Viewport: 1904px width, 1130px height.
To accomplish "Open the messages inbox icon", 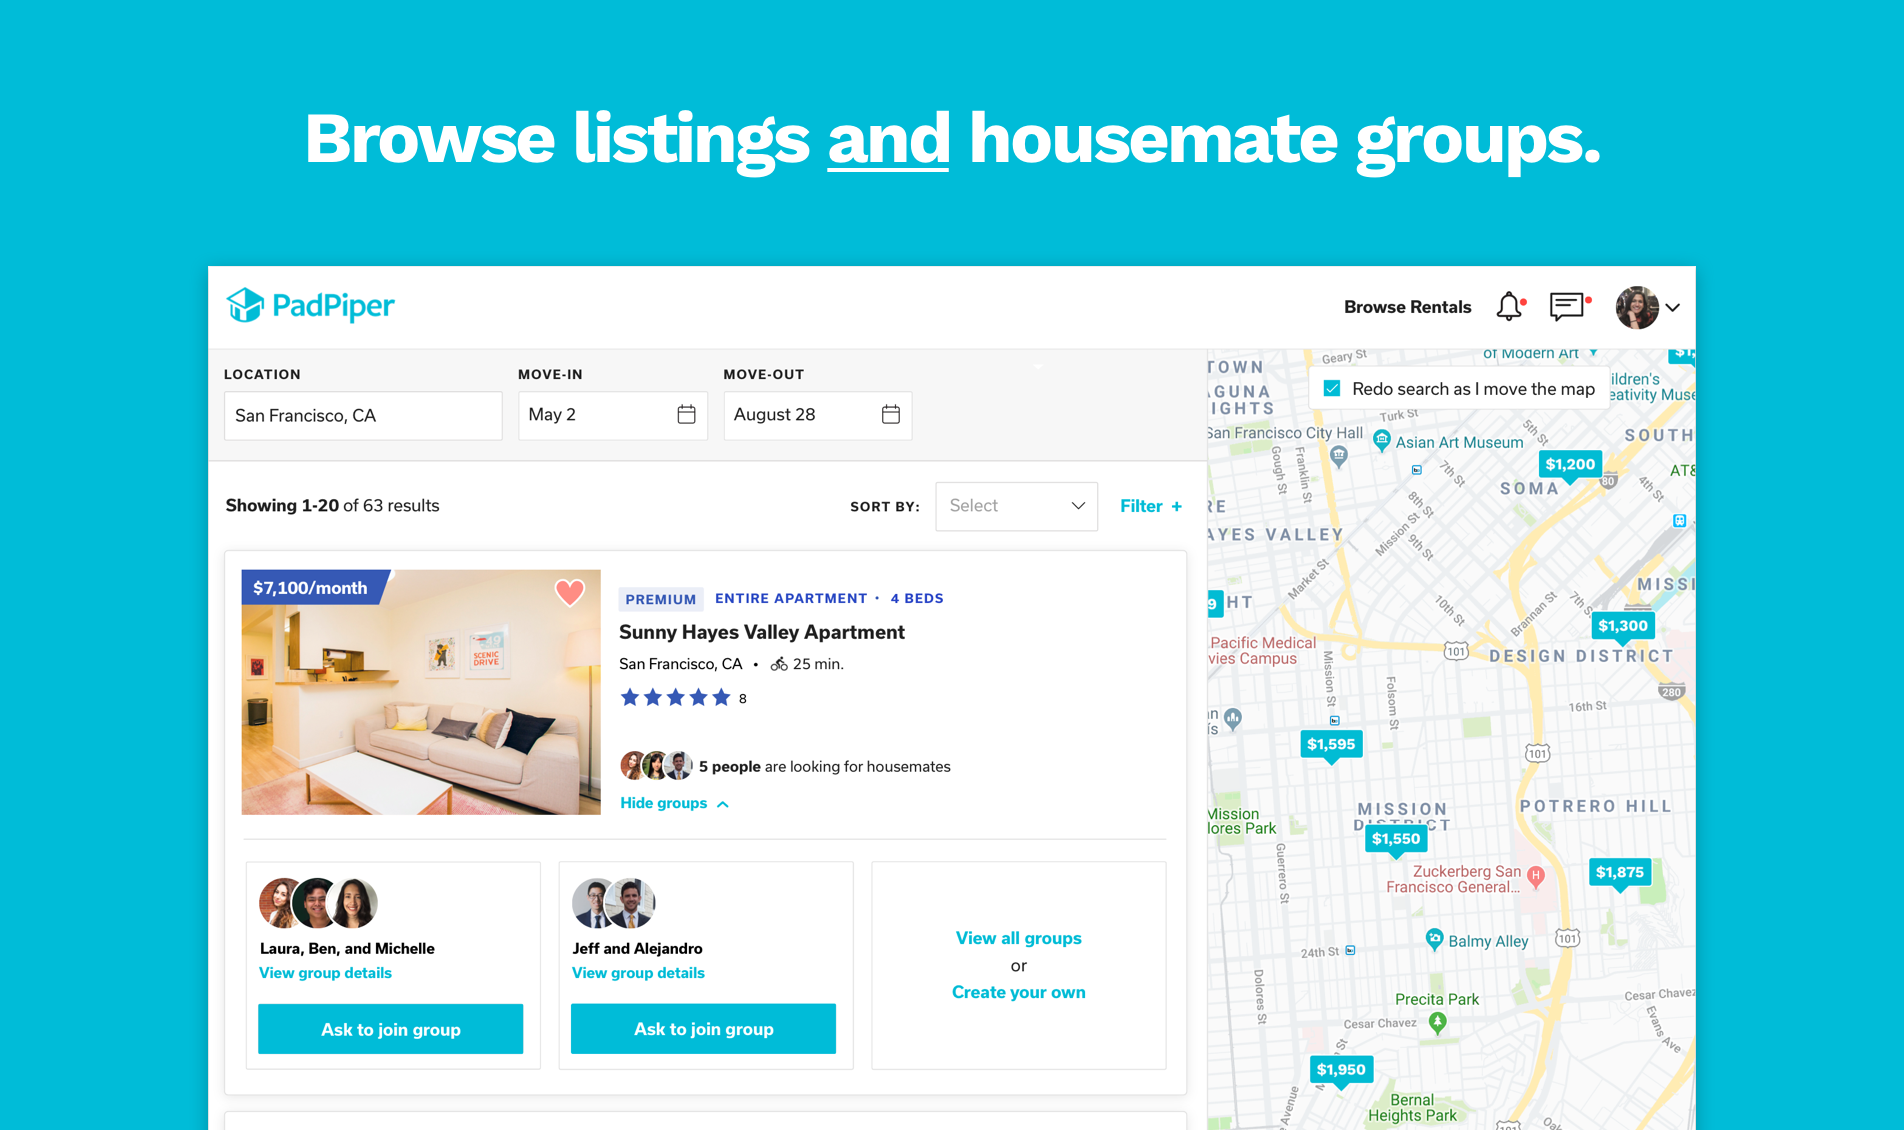I will (x=1566, y=307).
